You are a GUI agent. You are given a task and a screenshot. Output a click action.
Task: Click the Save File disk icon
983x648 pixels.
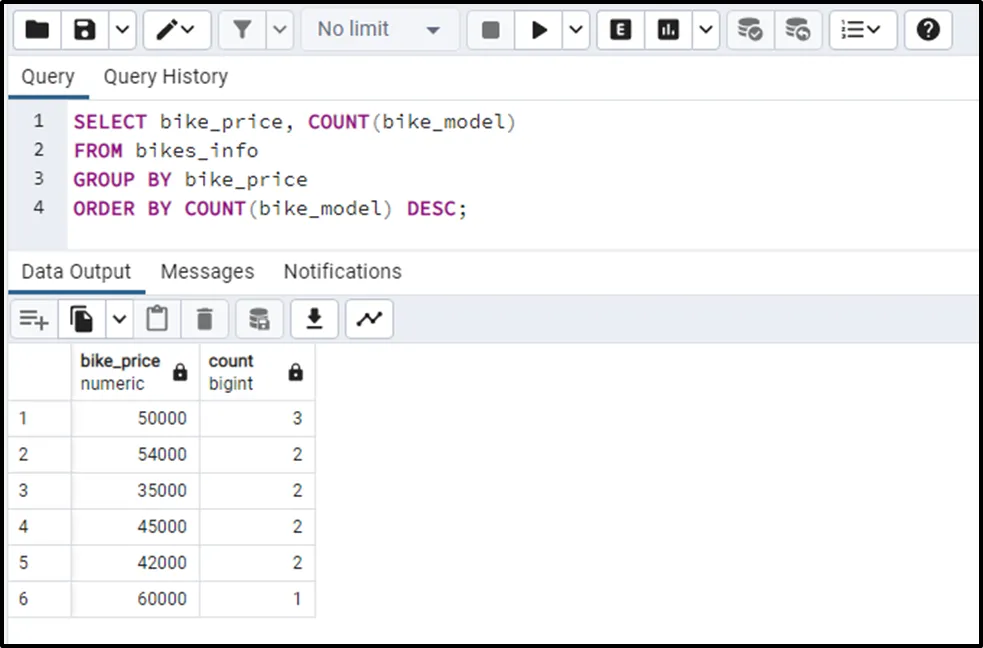click(x=85, y=30)
